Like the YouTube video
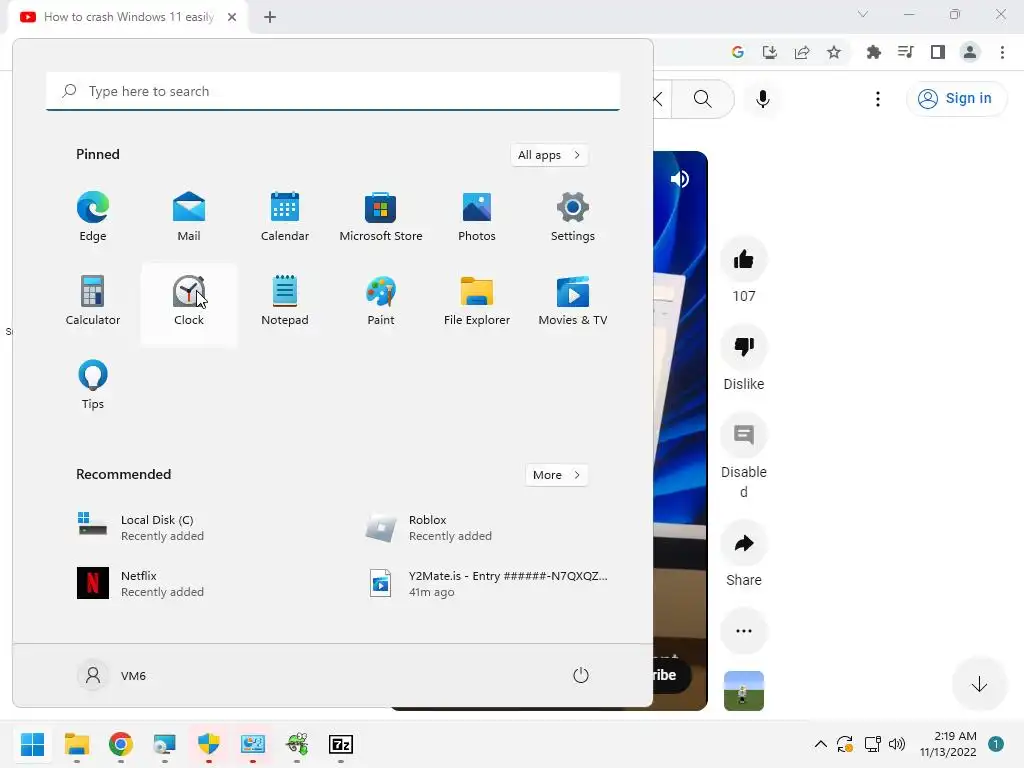The height and width of the screenshot is (768, 1024). pos(744,259)
